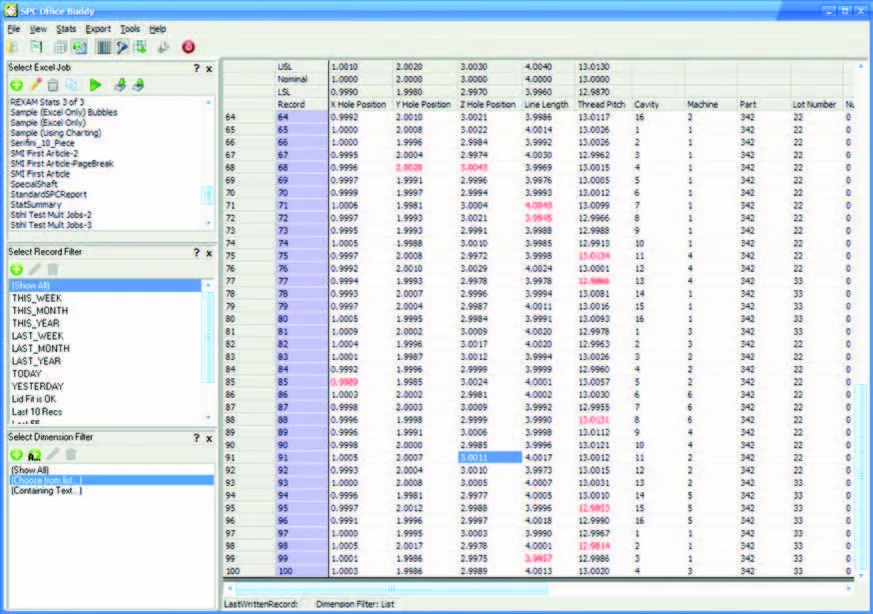Screen dimensions: 873x614
Task: Click the Record Filter list scrollbar thumb
Action: 208,337
